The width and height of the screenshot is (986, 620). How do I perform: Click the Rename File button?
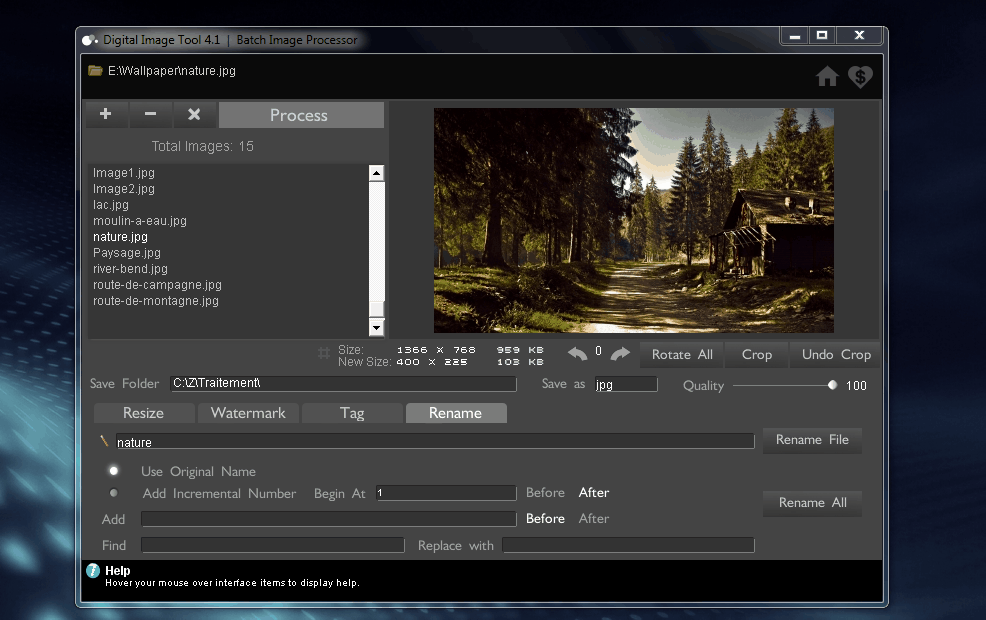click(x=812, y=440)
